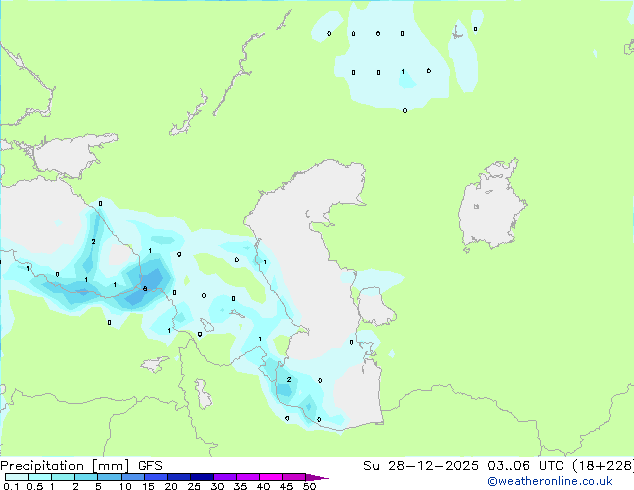Select the 40–45 mm magenta legend swatch

point(271,477)
